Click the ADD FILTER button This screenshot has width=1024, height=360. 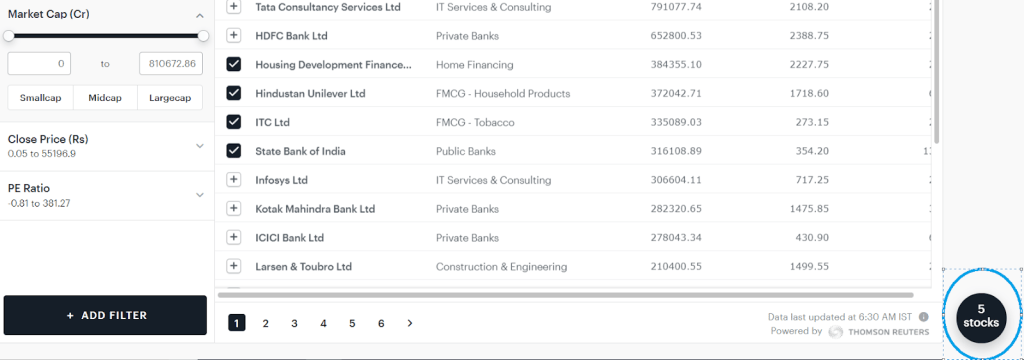pyautogui.click(x=105, y=315)
